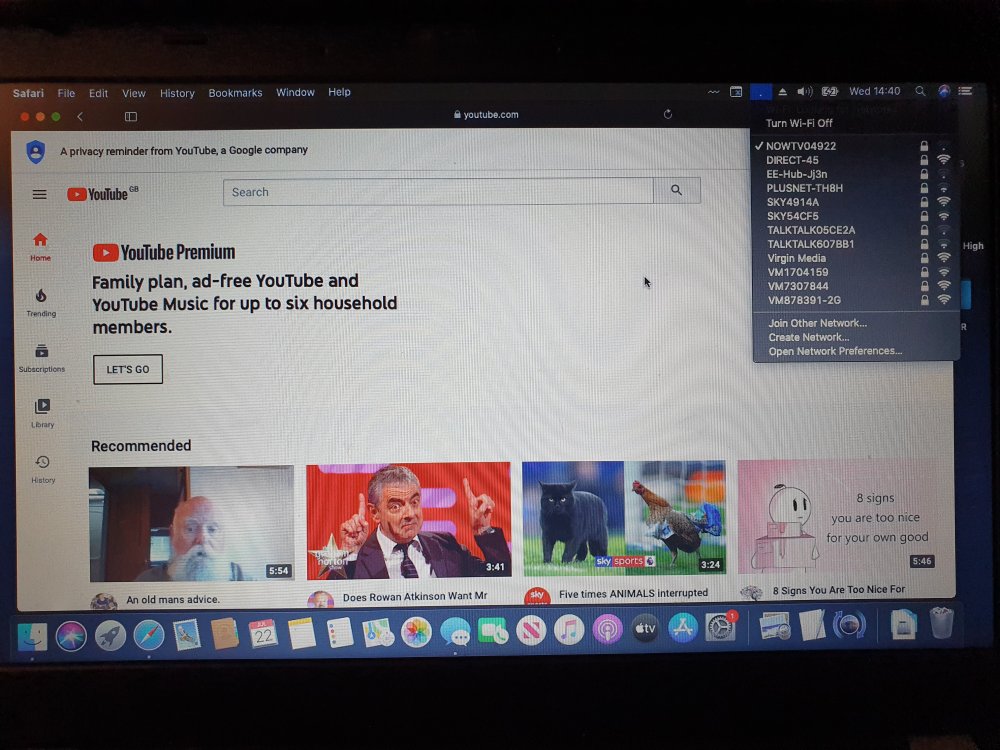
Task: Click the Siri icon in the menu bar
Action: tap(944, 91)
